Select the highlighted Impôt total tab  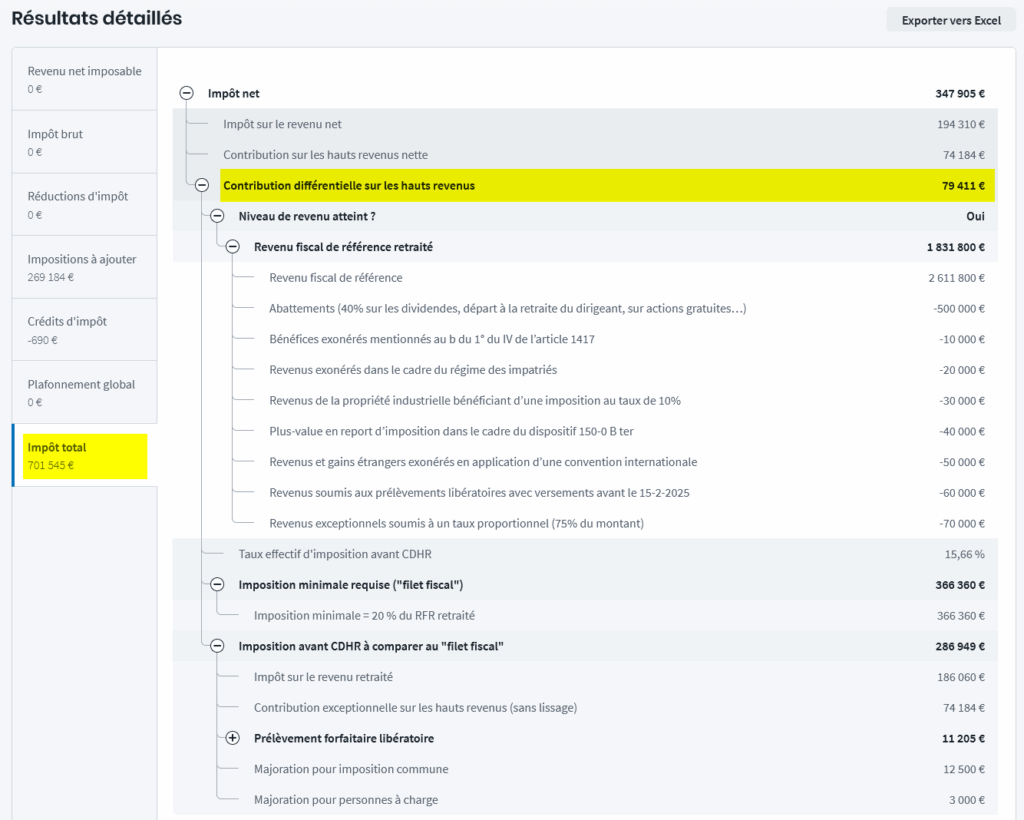click(84, 455)
